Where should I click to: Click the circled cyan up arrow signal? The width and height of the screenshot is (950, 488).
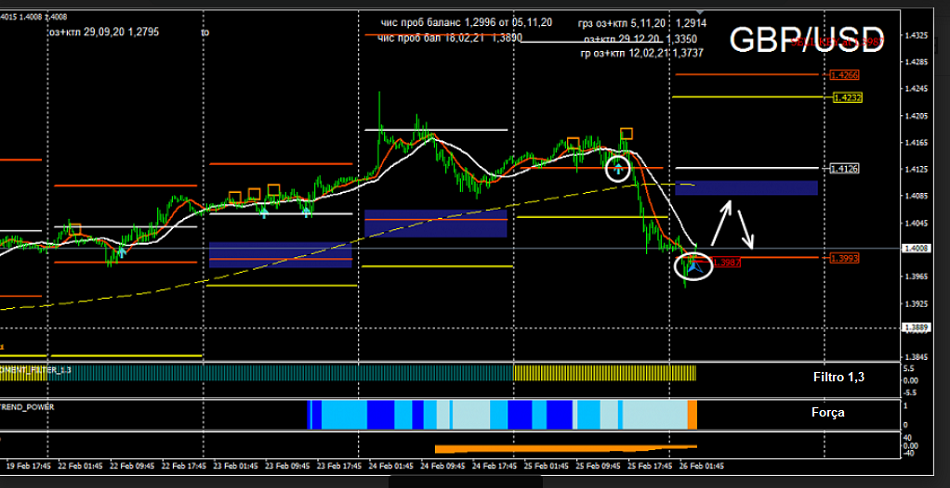click(x=619, y=168)
